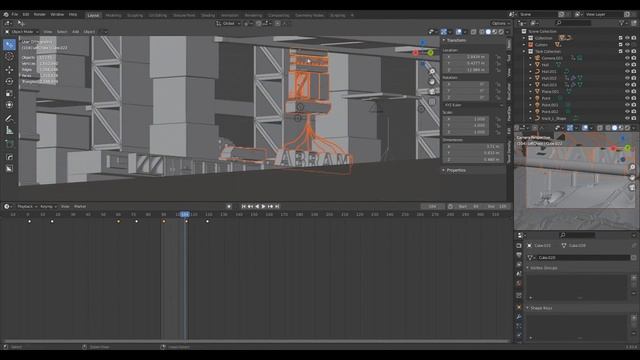The image size is (640, 360).
Task: Hide the Hull object's eye icon
Action: 627,65
